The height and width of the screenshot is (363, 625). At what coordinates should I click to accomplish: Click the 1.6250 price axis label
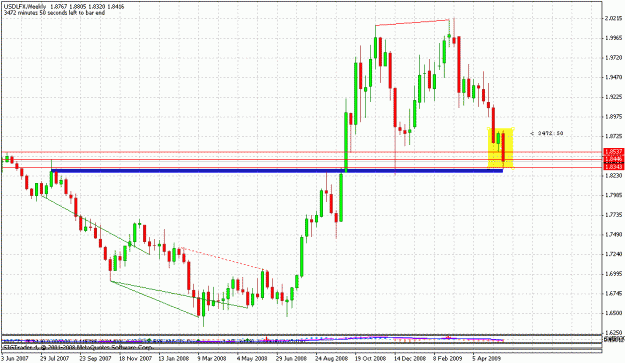pos(613,332)
